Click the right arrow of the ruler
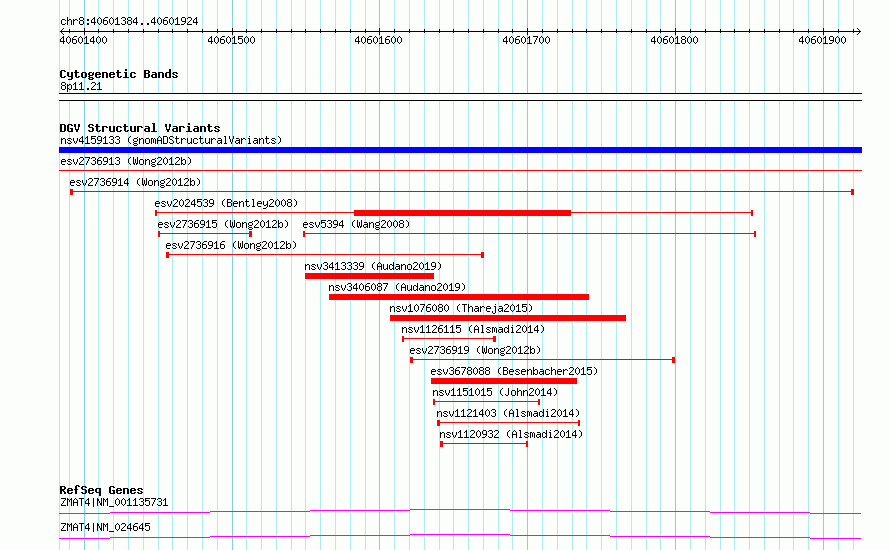Viewport: 890px width, 550px height. (858, 31)
